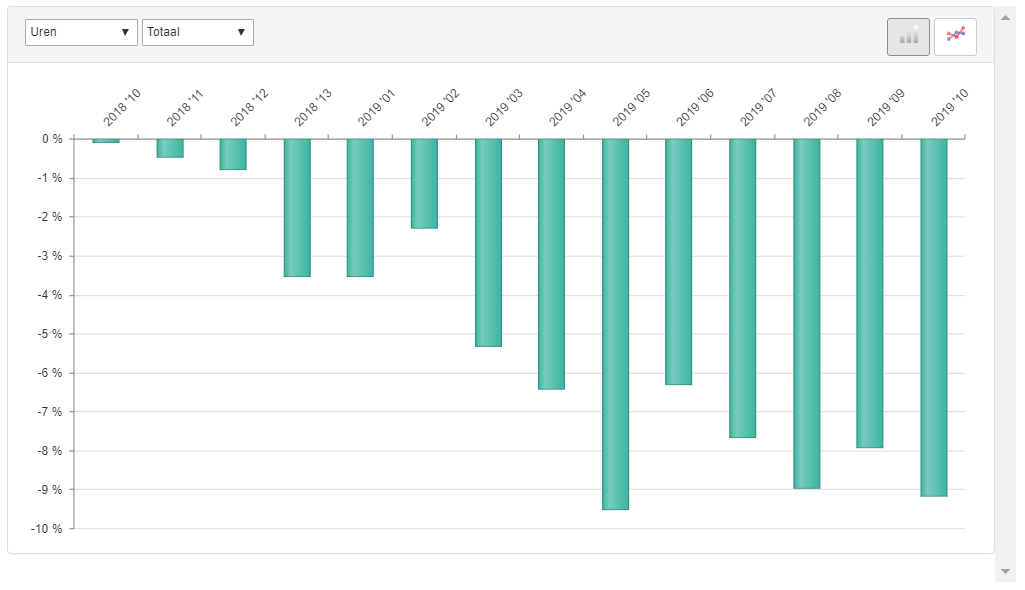Click the 2019 '08 bar
The height and width of the screenshot is (590, 1025).
pyautogui.click(x=806, y=313)
